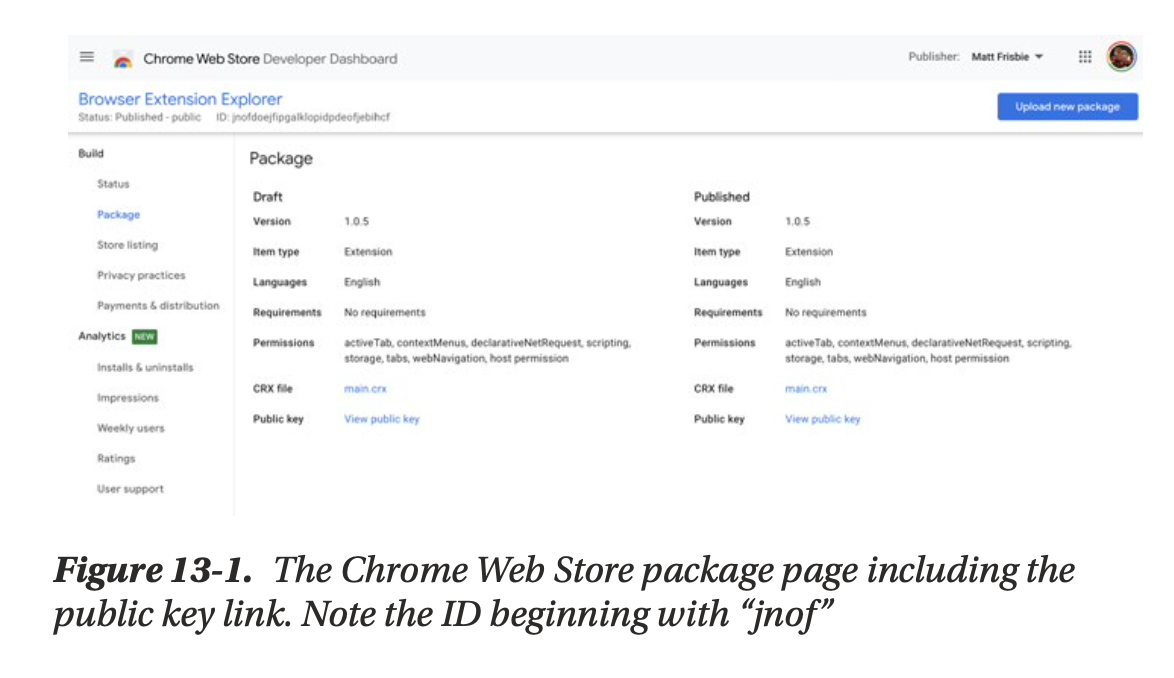
Task: Click Draft View public key link
Action: (x=382, y=419)
